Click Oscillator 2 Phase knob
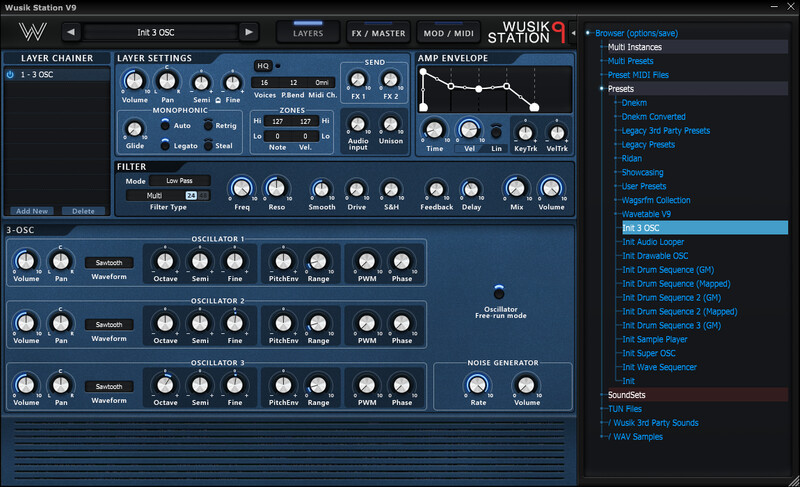Screen dimensions: 800x487 [x=402, y=323]
